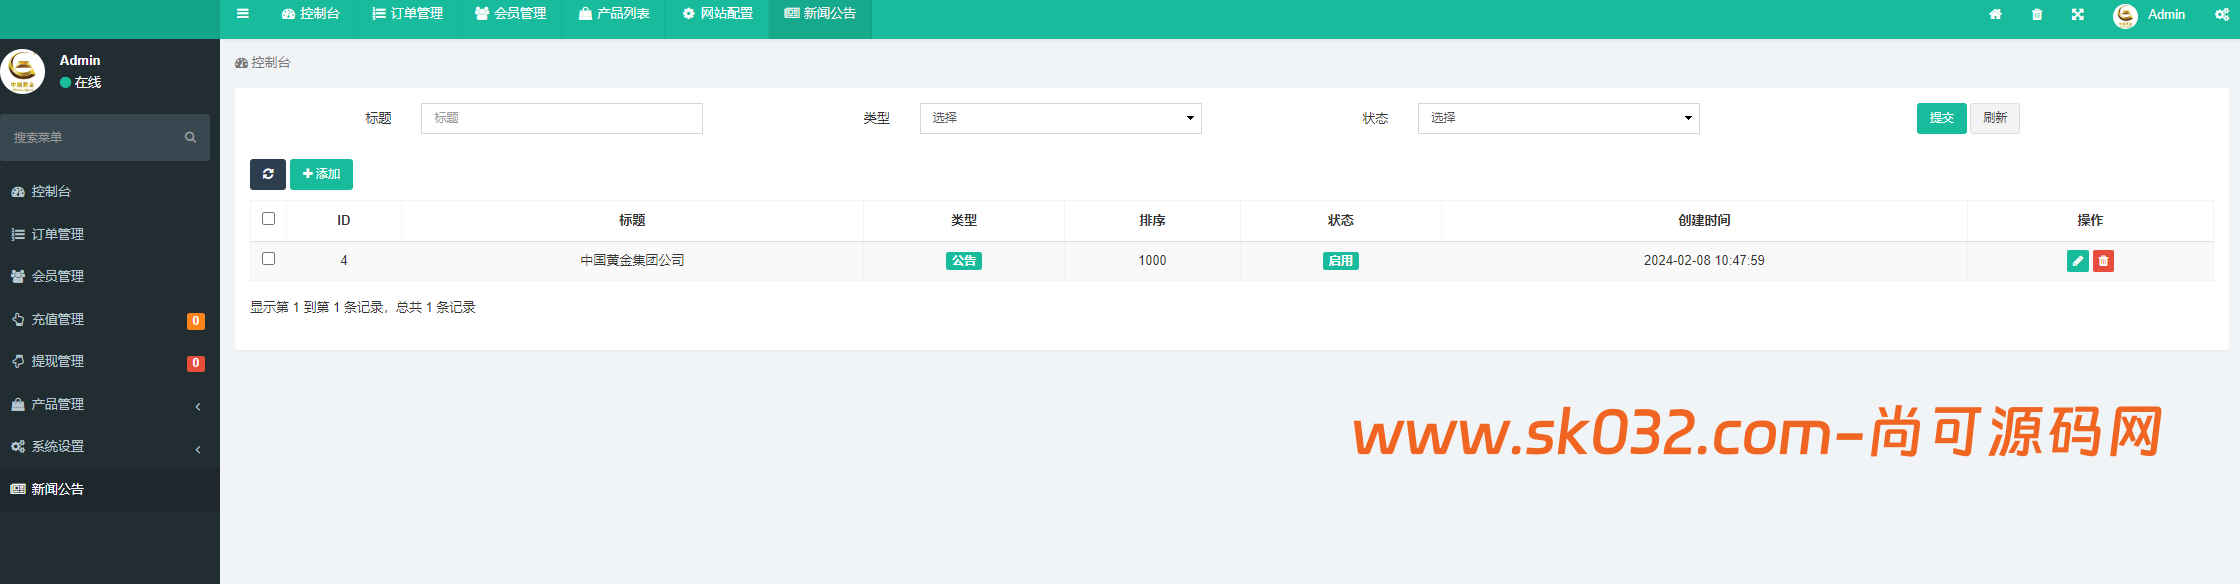The image size is (2240, 584).
Task: Open the 订单管理 top tab
Action: click(407, 14)
